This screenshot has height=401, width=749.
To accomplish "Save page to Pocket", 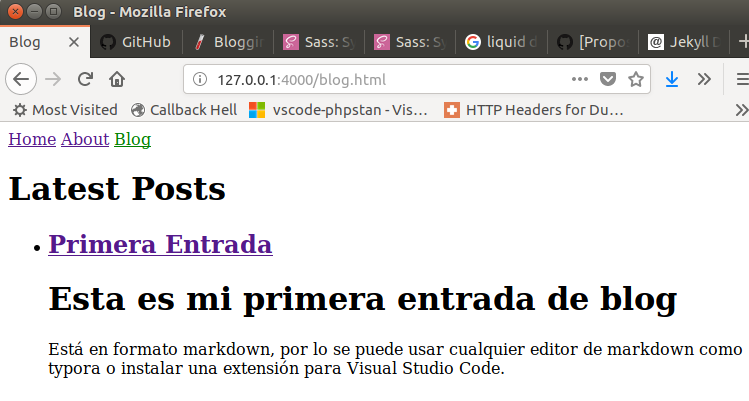I will [608, 79].
